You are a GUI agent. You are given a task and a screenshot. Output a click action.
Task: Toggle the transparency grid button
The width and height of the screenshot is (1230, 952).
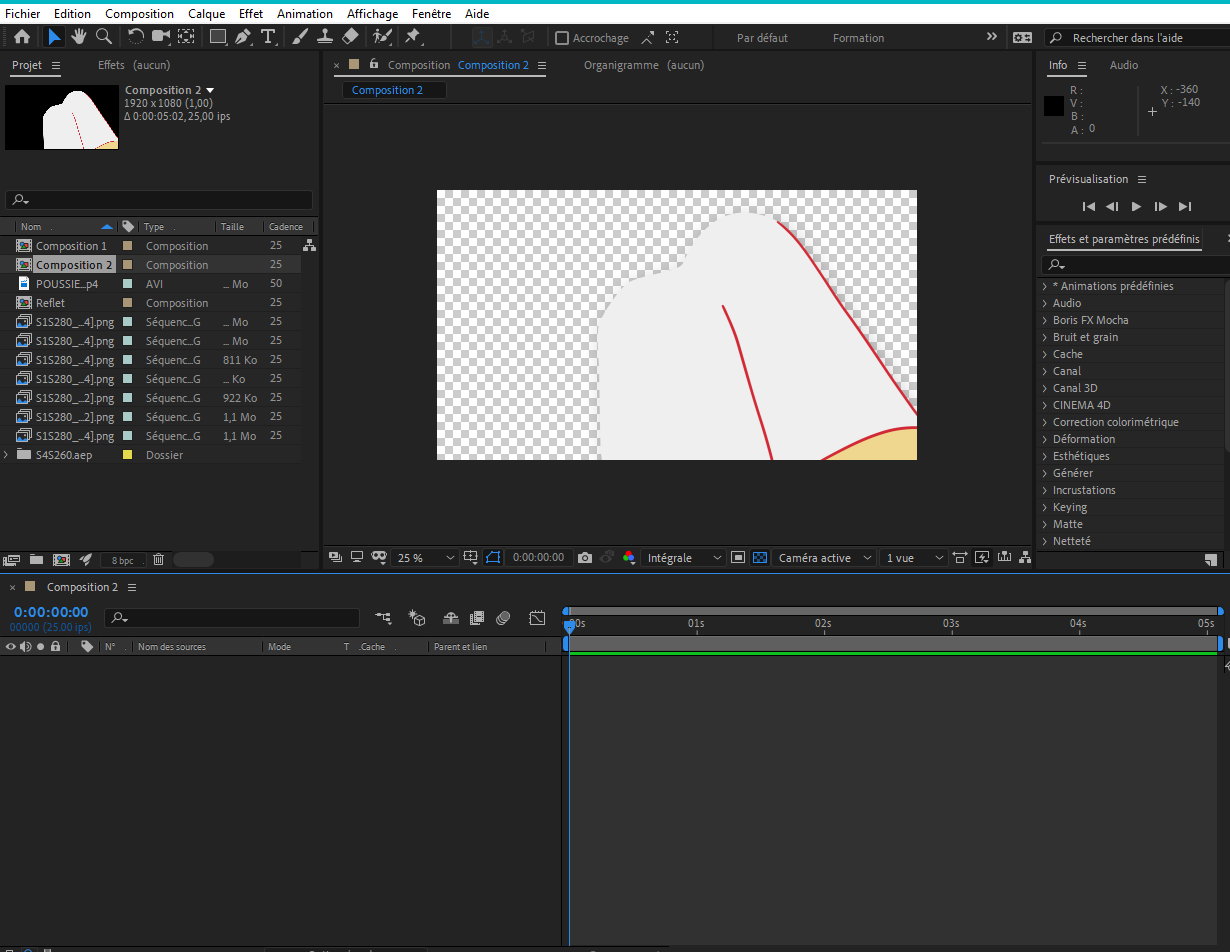(760, 558)
